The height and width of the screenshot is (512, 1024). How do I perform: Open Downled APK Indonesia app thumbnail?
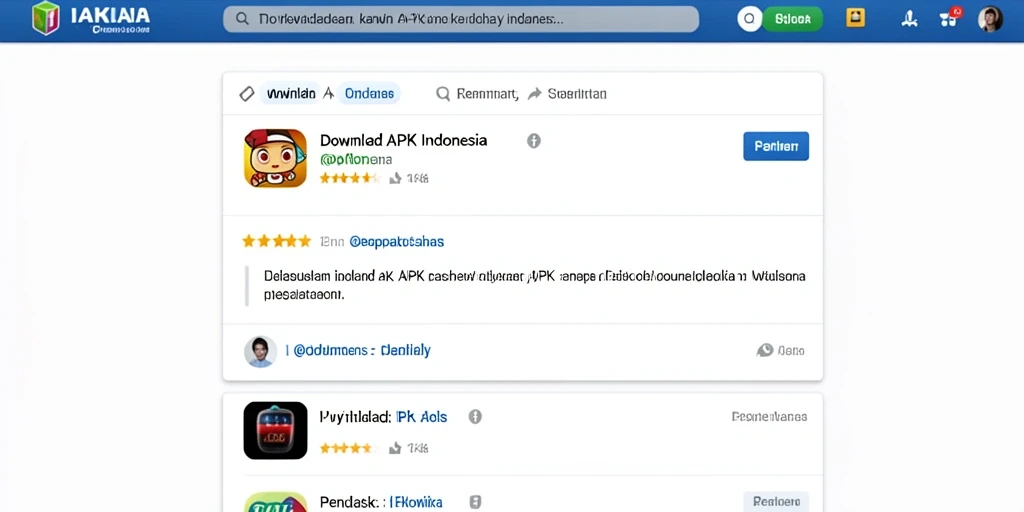[x=275, y=158]
